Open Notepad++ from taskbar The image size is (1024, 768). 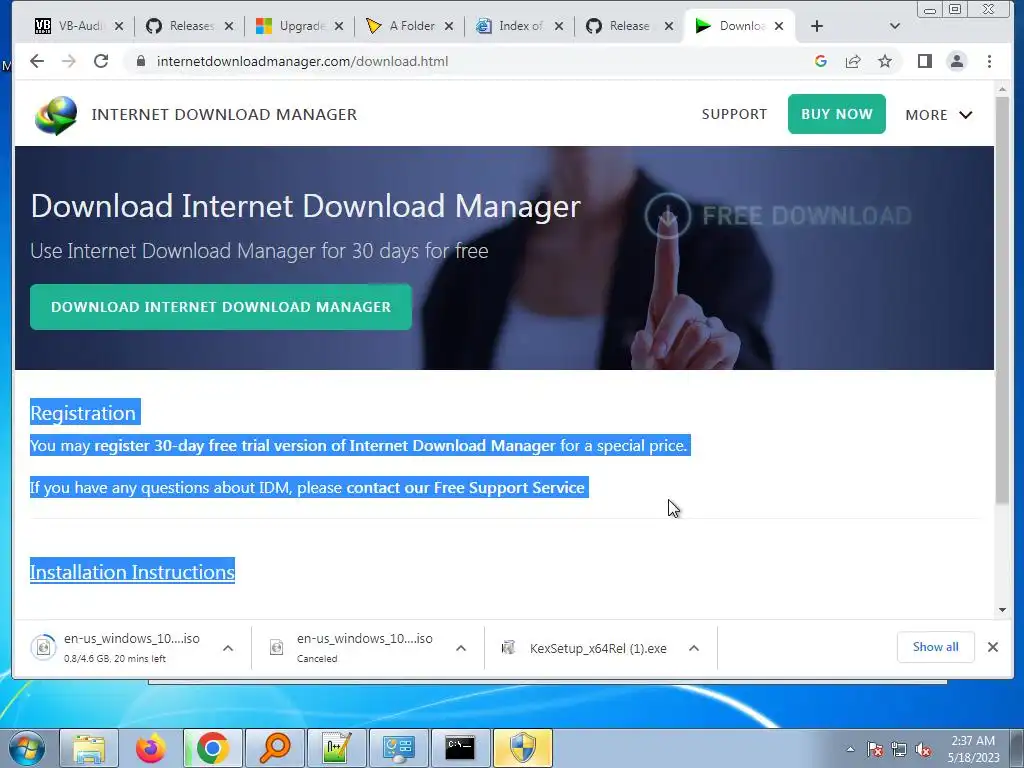(x=337, y=748)
